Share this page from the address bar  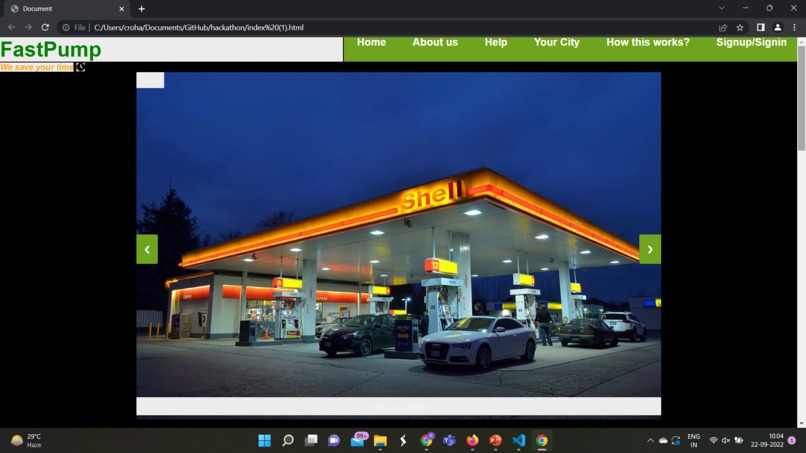(723, 27)
